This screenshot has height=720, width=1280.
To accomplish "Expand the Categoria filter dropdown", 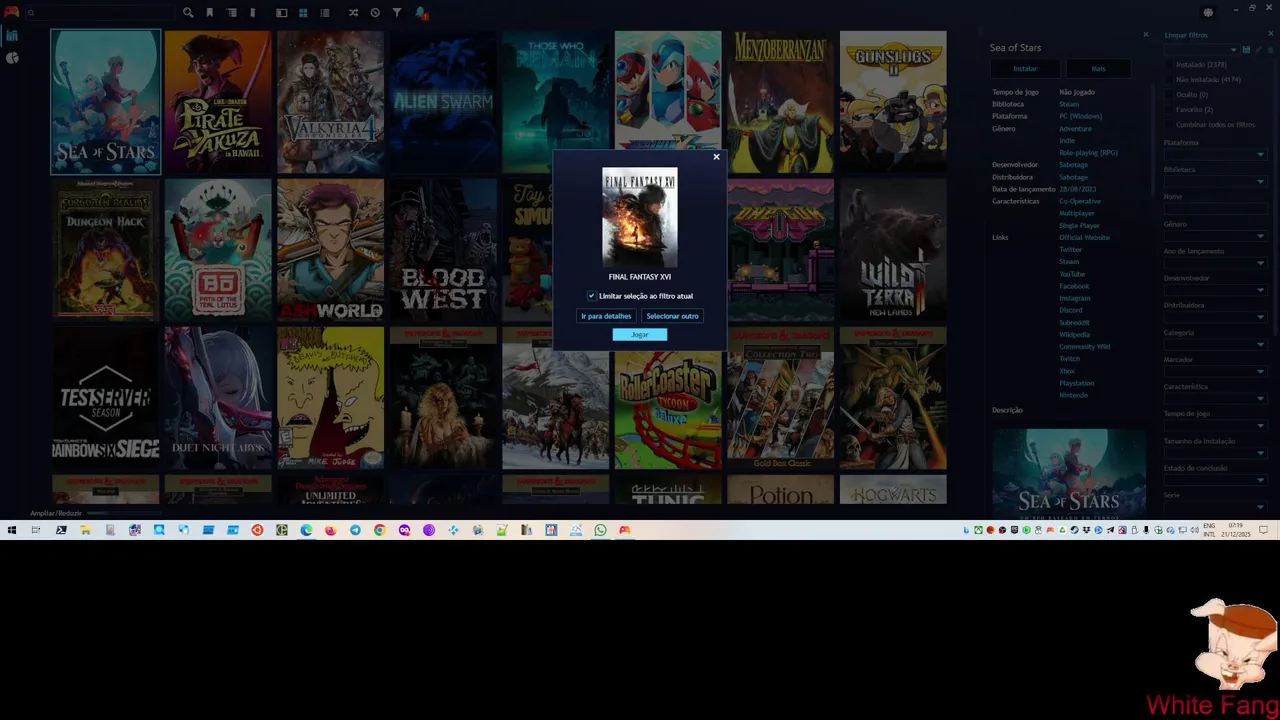I will (x=1260, y=344).
